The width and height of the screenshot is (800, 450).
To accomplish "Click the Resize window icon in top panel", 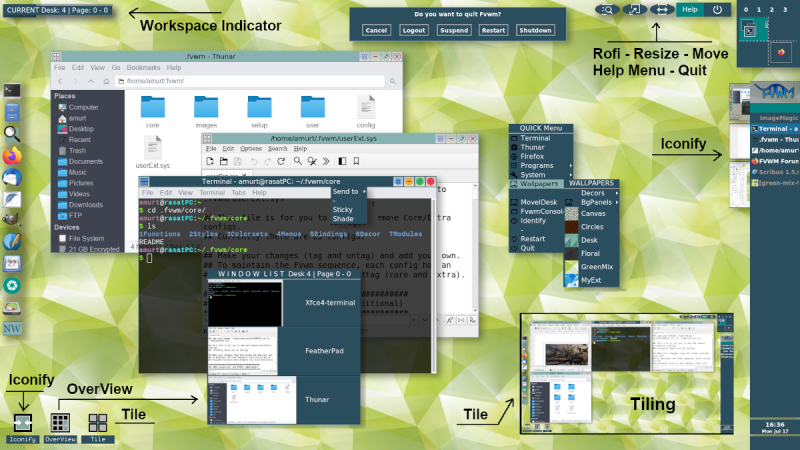I will pyautogui.click(x=634, y=10).
